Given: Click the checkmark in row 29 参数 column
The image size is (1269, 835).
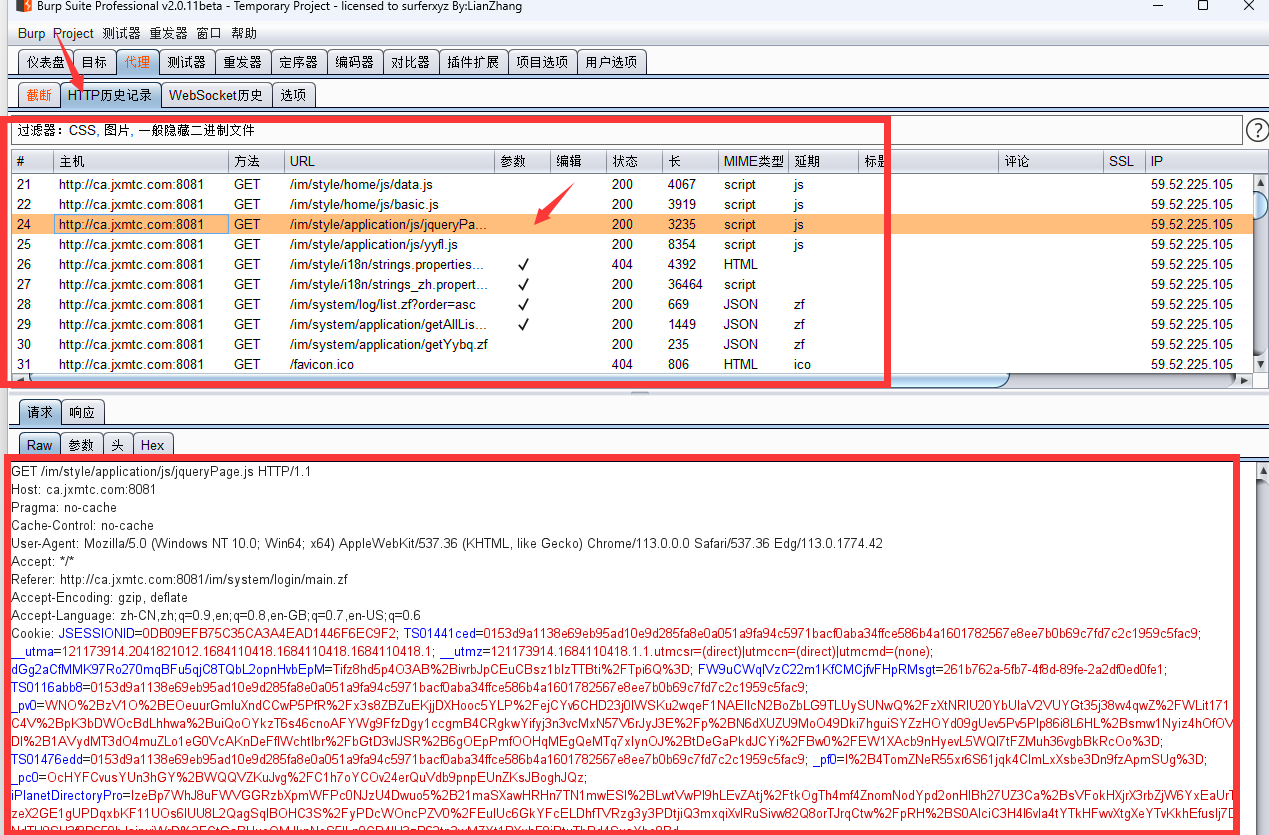Looking at the screenshot, I should pyautogui.click(x=522, y=325).
